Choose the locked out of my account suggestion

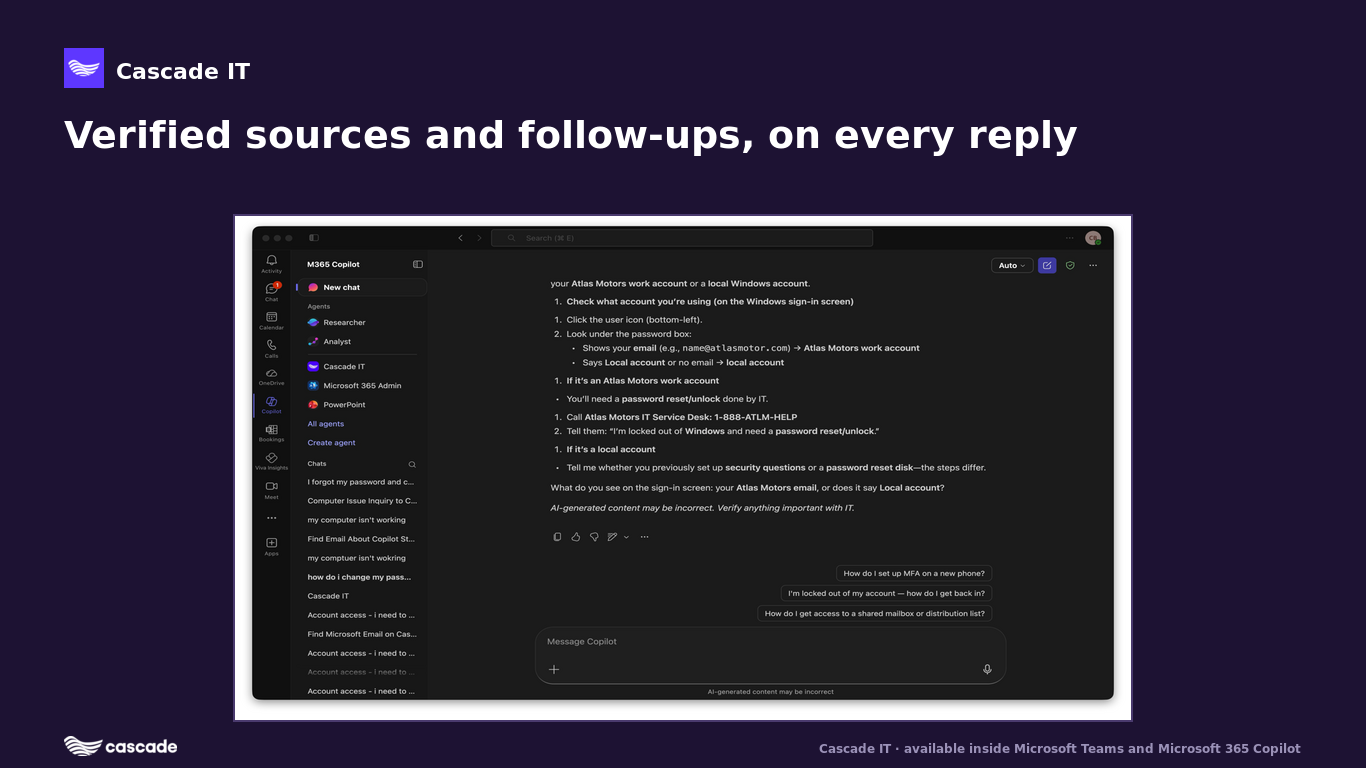(886, 593)
